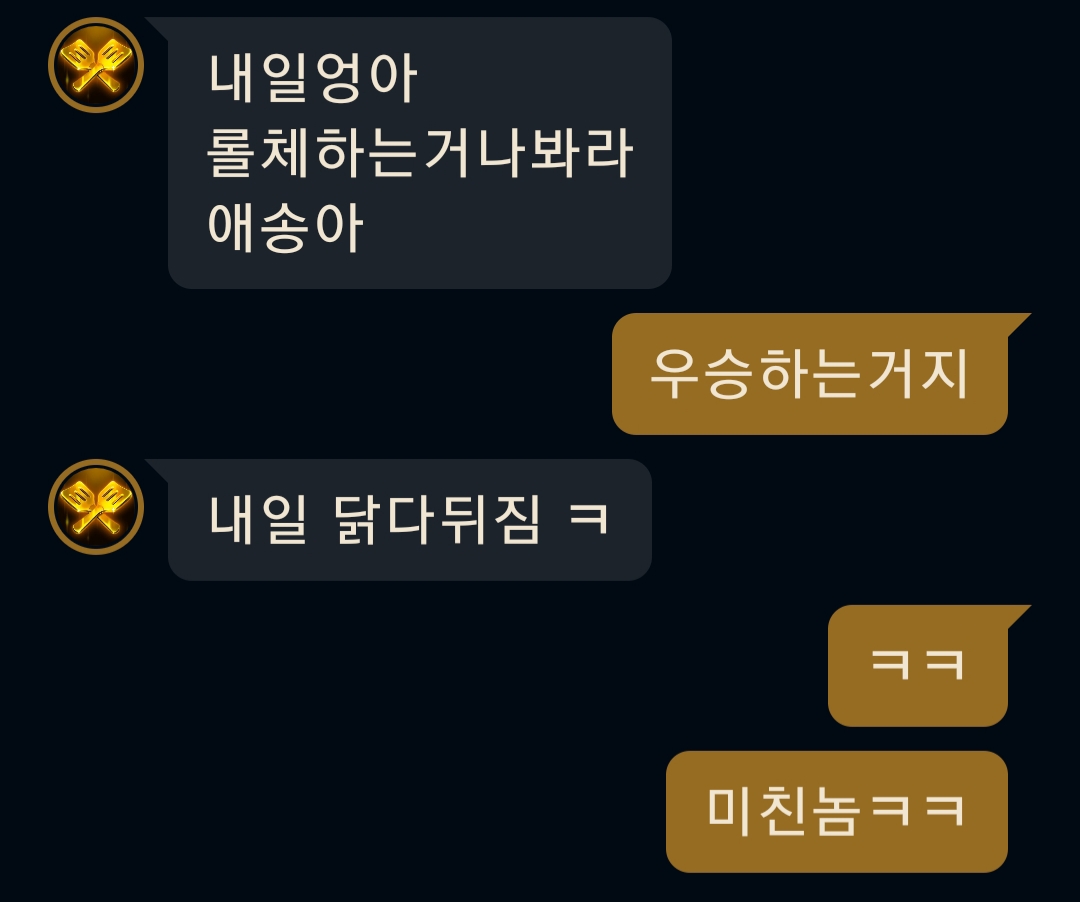1080x902 pixels.
Task: Tap the 내일엉아 text line
Action: point(313,78)
